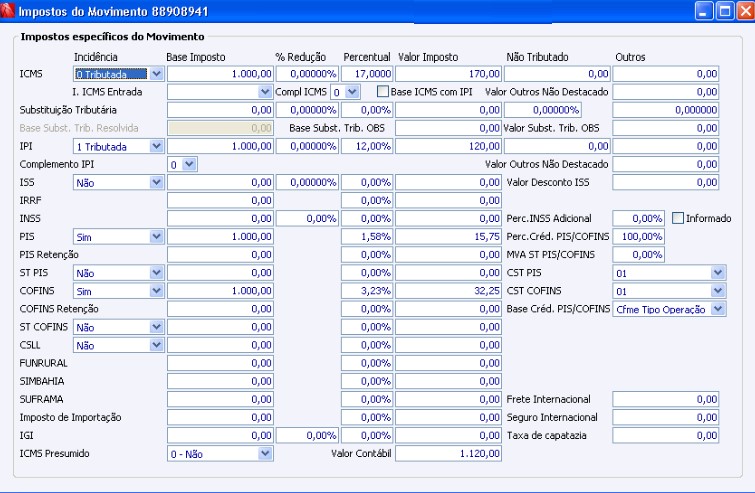The width and height of the screenshot is (755, 493).
Task: Expand the ST PIS dropdown
Action: tap(156, 272)
